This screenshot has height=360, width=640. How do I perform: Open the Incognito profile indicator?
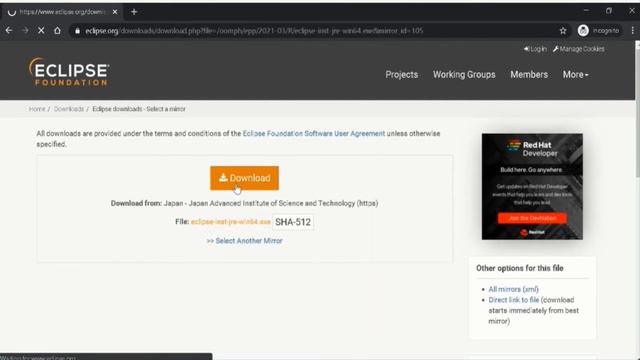(599, 31)
